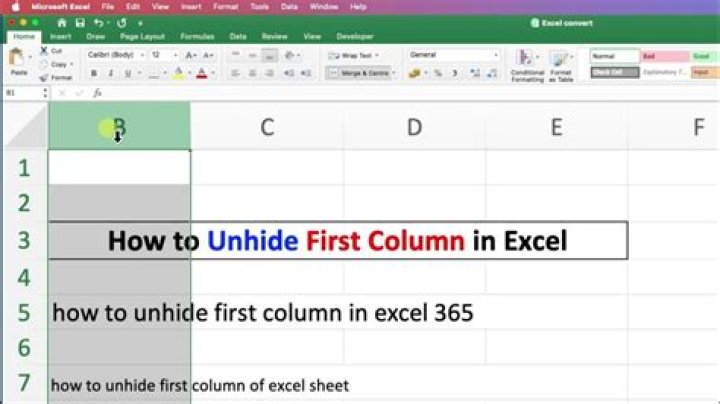Viewport: 720px width, 404px height.
Task: Toggle Bold formatting
Action: [94, 73]
